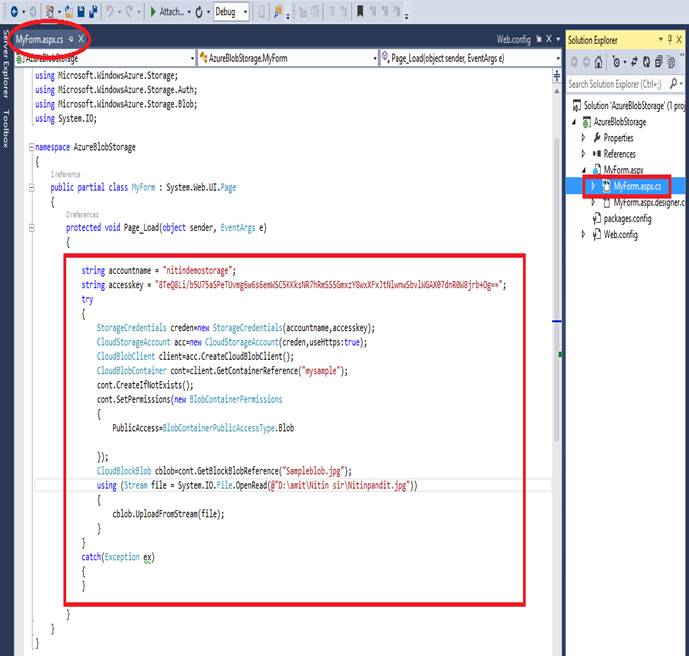This screenshot has width=689, height=656.
Task: Toggle Sync with Active Document icon
Action: 634,62
